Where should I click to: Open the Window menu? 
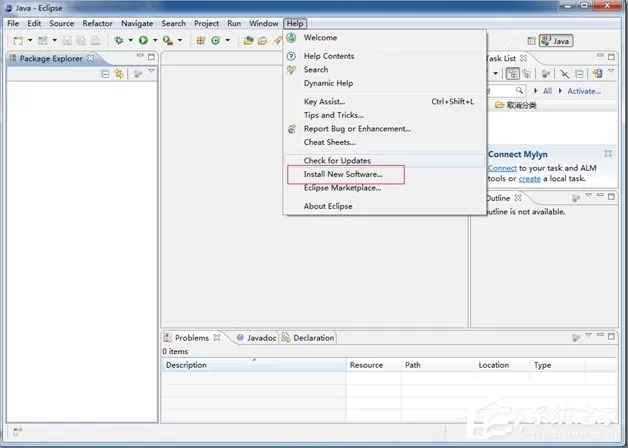264,24
